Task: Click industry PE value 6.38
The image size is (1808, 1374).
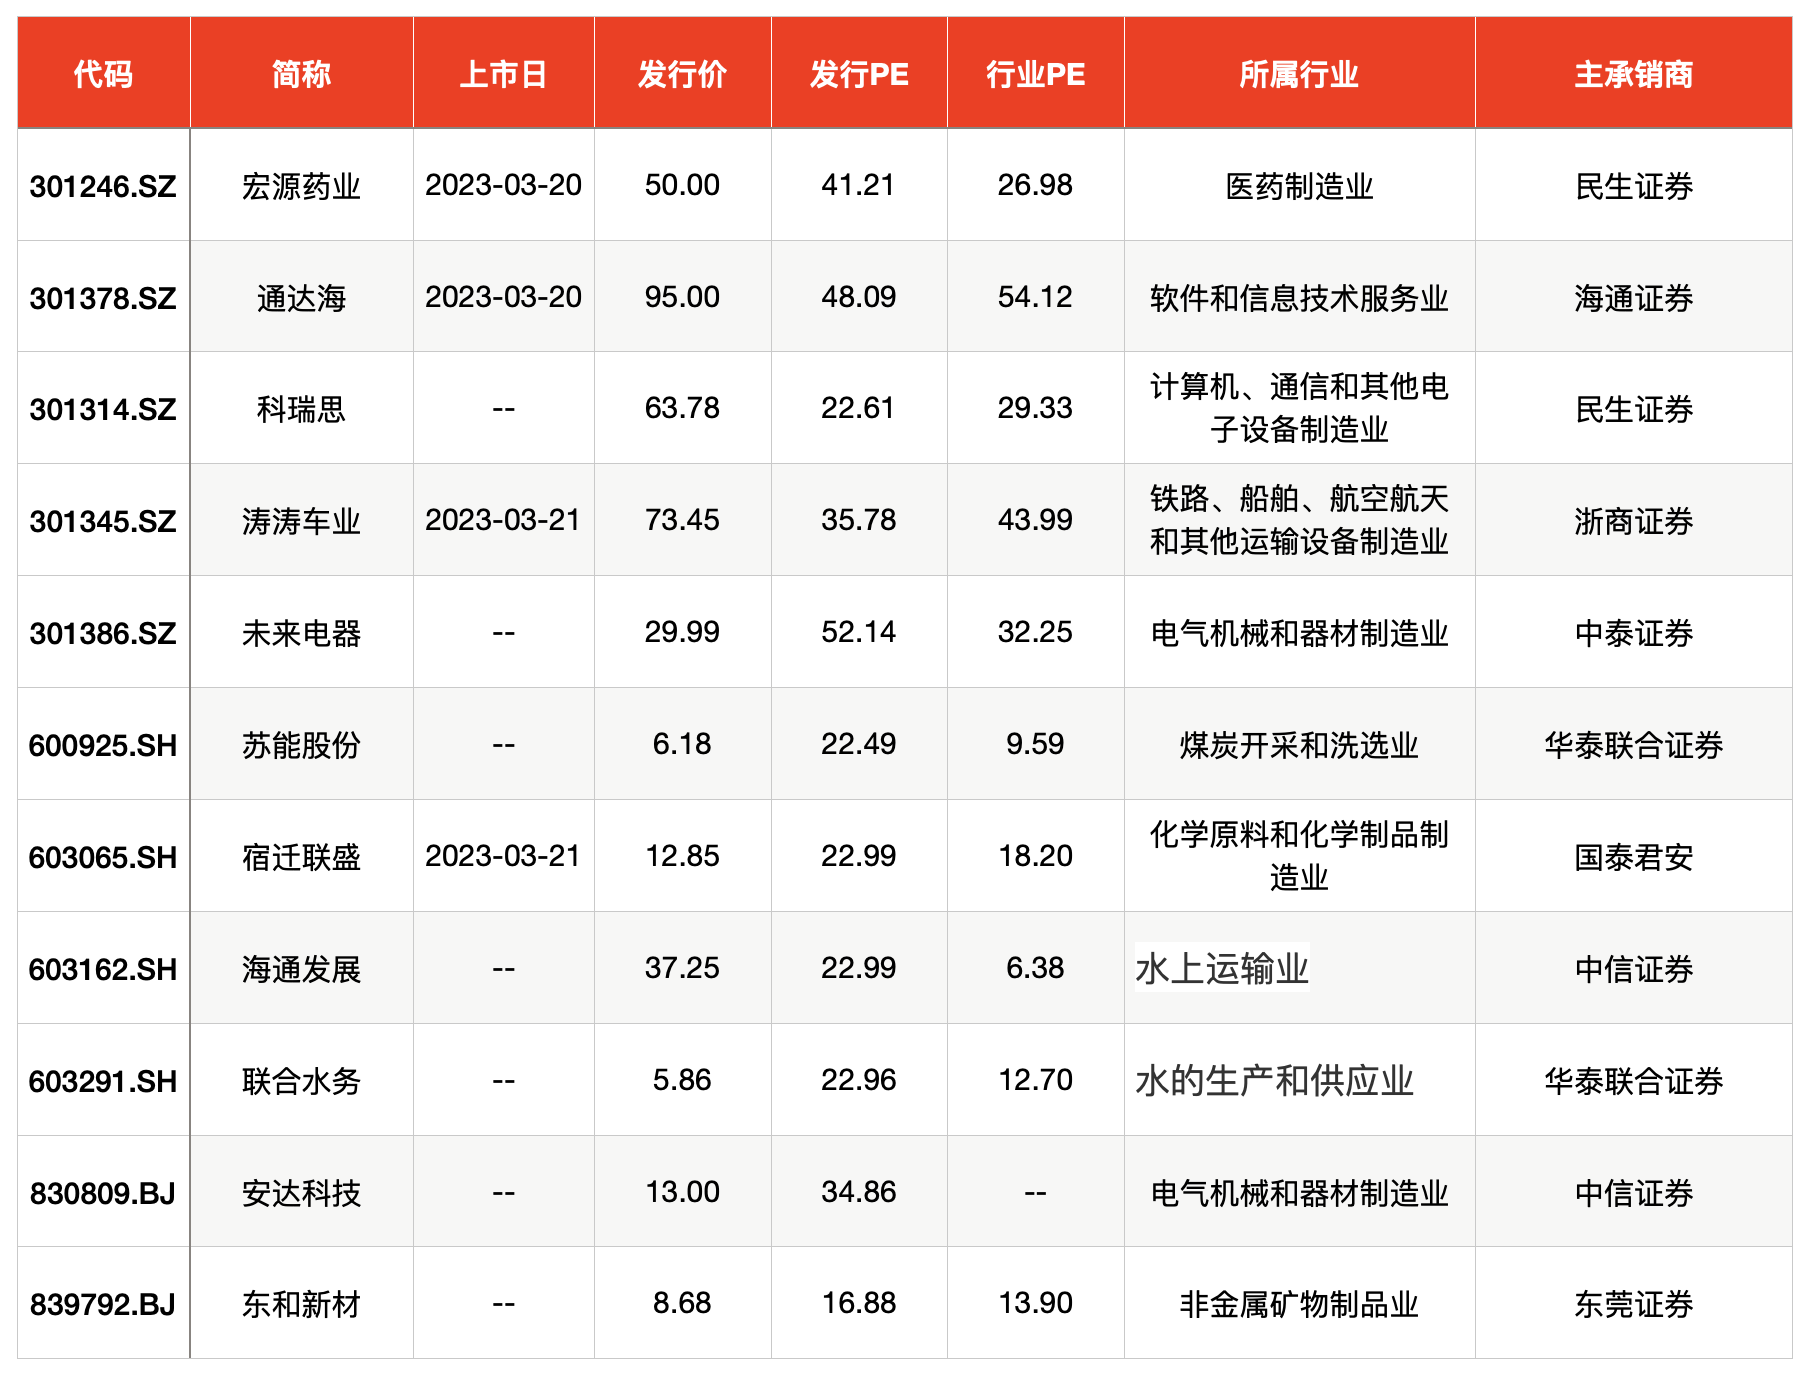Action: pos(1035,968)
